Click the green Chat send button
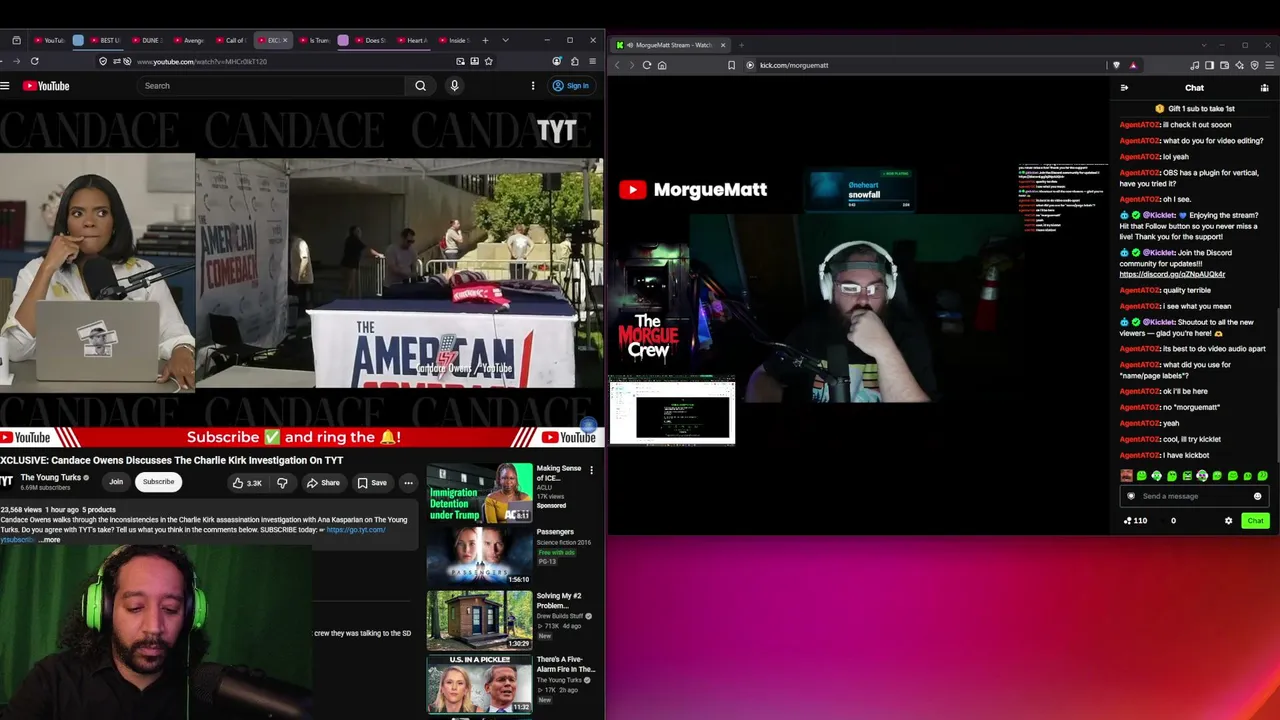The height and width of the screenshot is (720, 1280). point(1255,521)
